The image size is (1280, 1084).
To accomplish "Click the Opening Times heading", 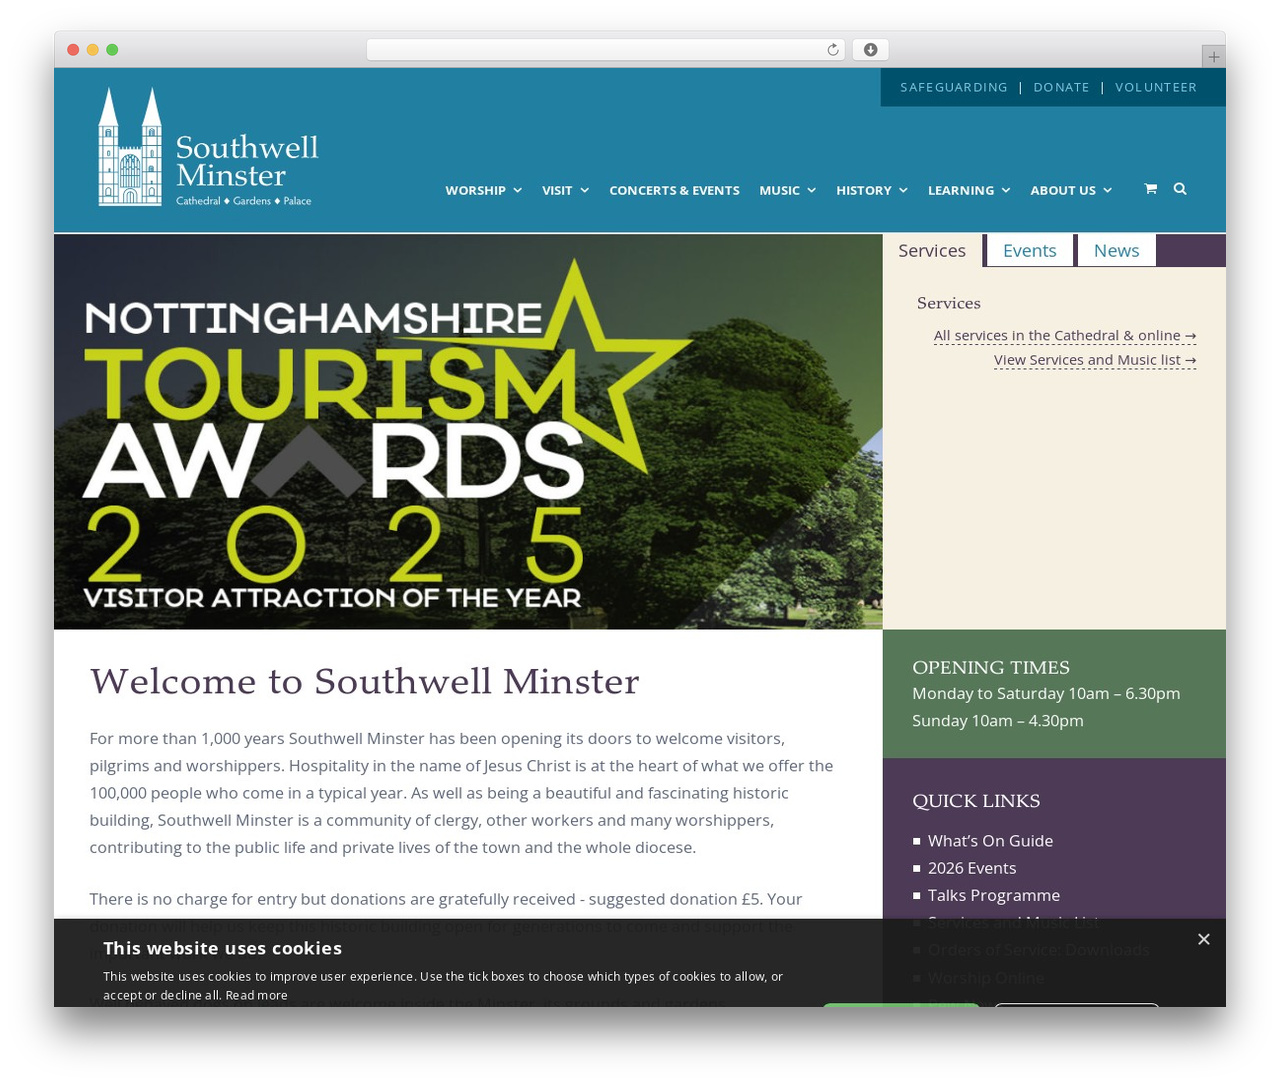I will (x=991, y=667).
